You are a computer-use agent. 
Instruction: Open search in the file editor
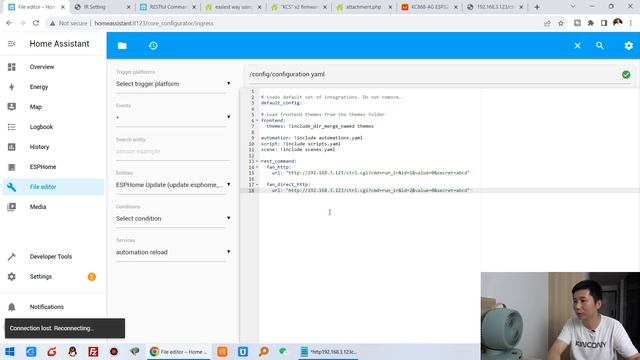(x=600, y=46)
